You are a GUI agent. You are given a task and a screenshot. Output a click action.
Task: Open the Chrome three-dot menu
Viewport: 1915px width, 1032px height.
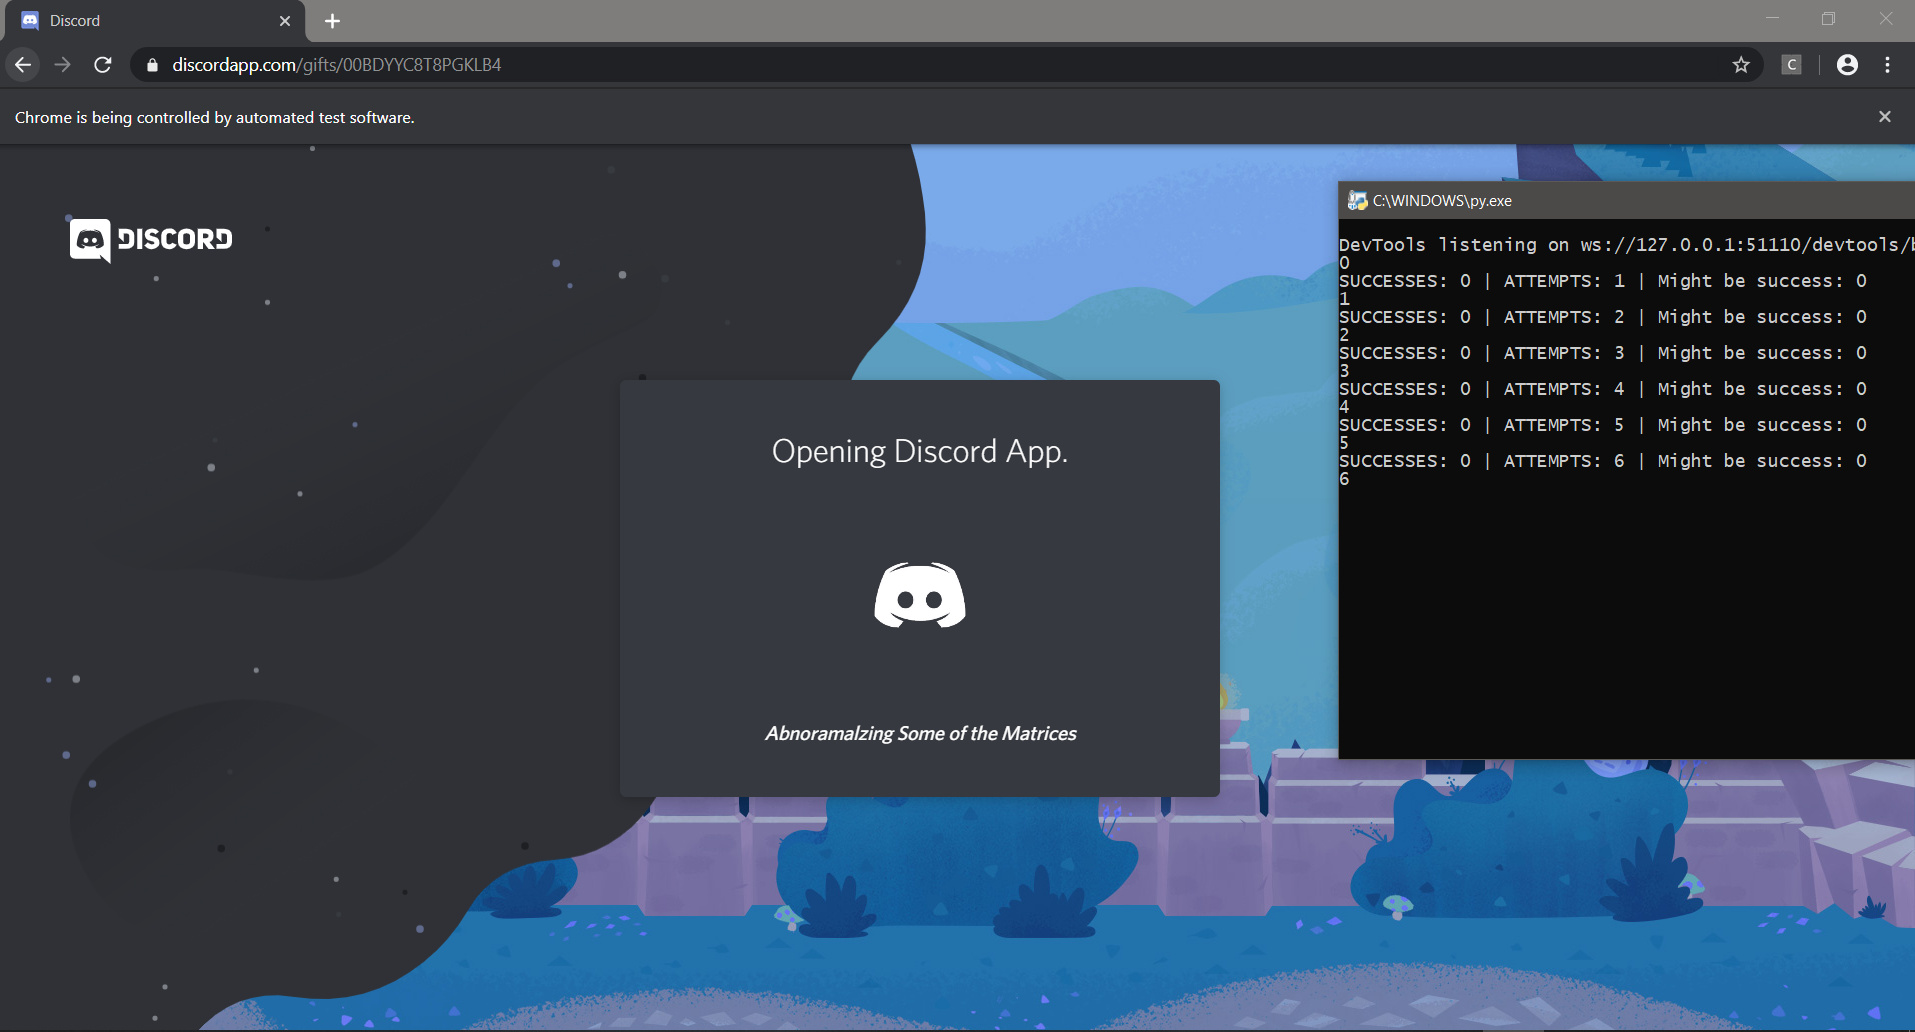click(1887, 65)
